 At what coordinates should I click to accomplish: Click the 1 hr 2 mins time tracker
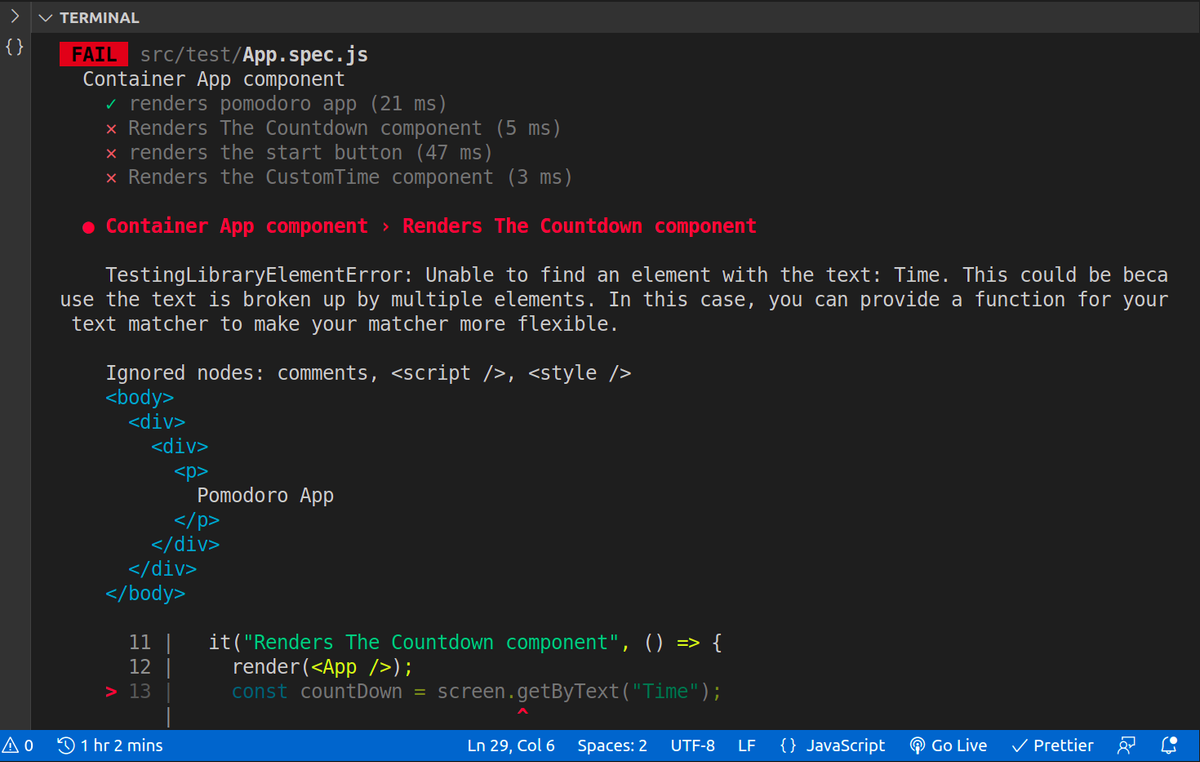tap(110, 745)
